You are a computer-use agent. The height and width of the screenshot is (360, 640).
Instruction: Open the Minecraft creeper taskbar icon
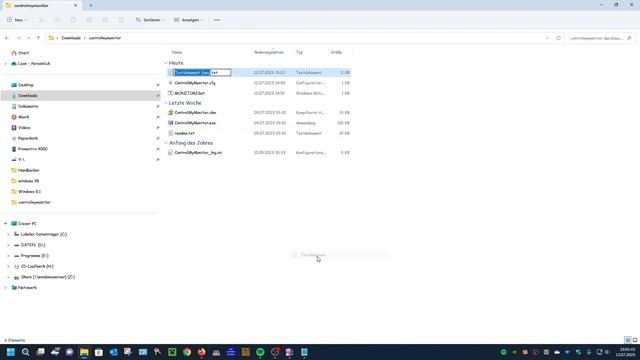coord(172,352)
